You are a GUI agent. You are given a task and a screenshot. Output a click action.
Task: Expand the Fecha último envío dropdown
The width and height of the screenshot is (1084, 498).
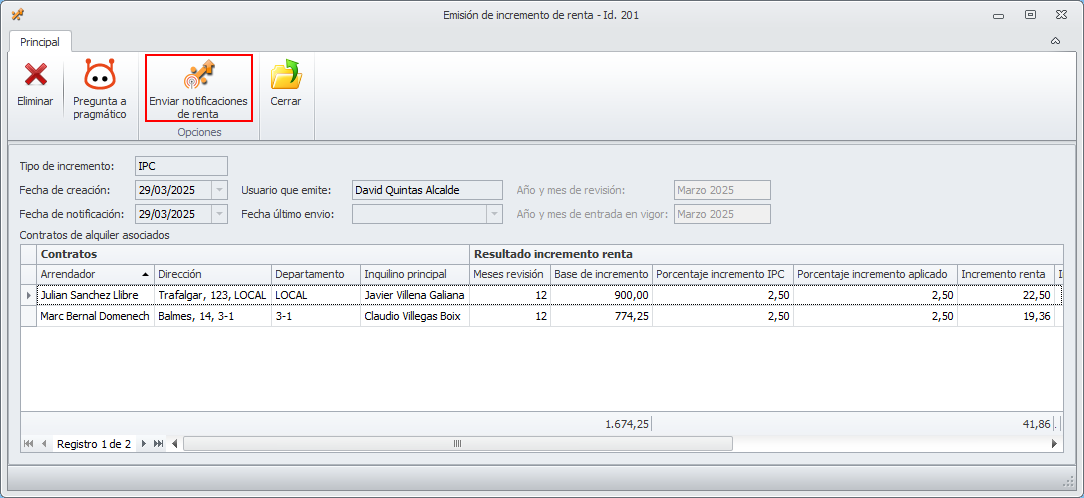pos(493,214)
